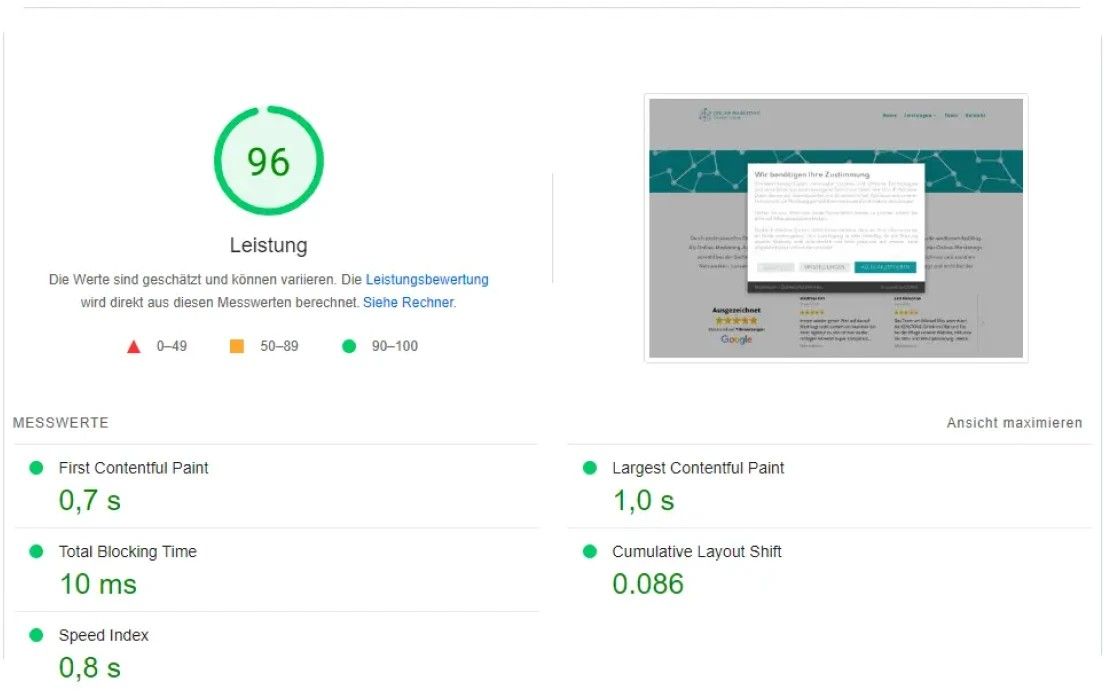
Task: Open the Siehe Rechner link
Action: (x=408, y=302)
